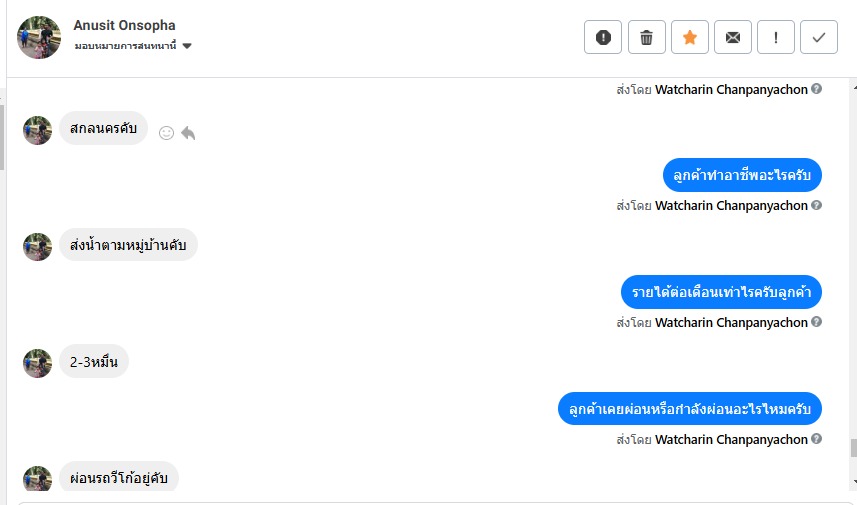
Task: Click the reply arrow beside สกลนครคับ
Action: [188, 132]
